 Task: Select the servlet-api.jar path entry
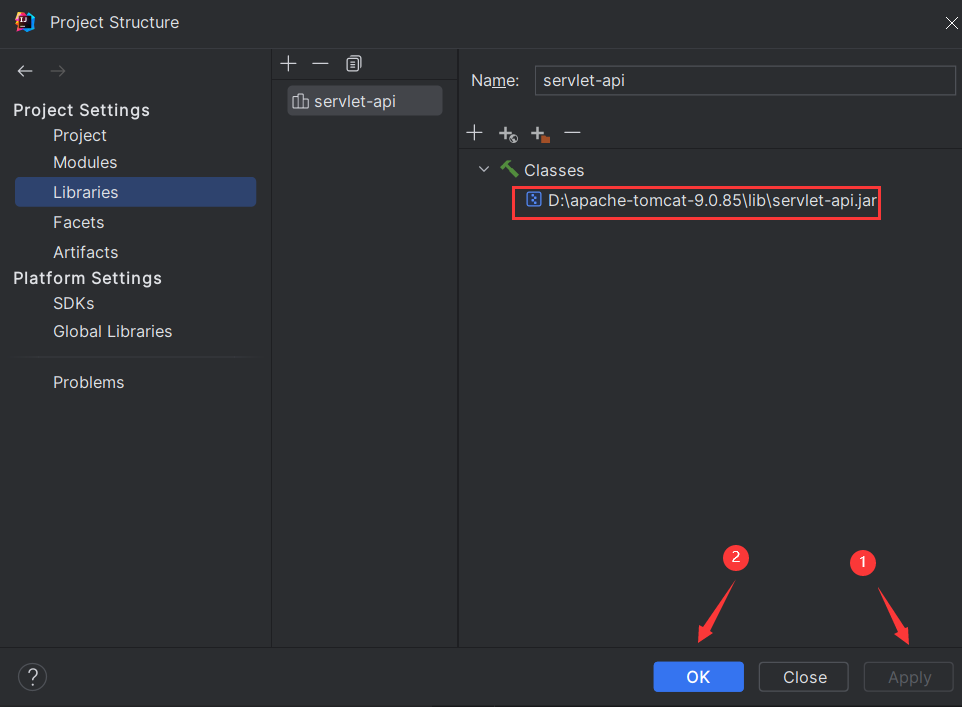701,201
